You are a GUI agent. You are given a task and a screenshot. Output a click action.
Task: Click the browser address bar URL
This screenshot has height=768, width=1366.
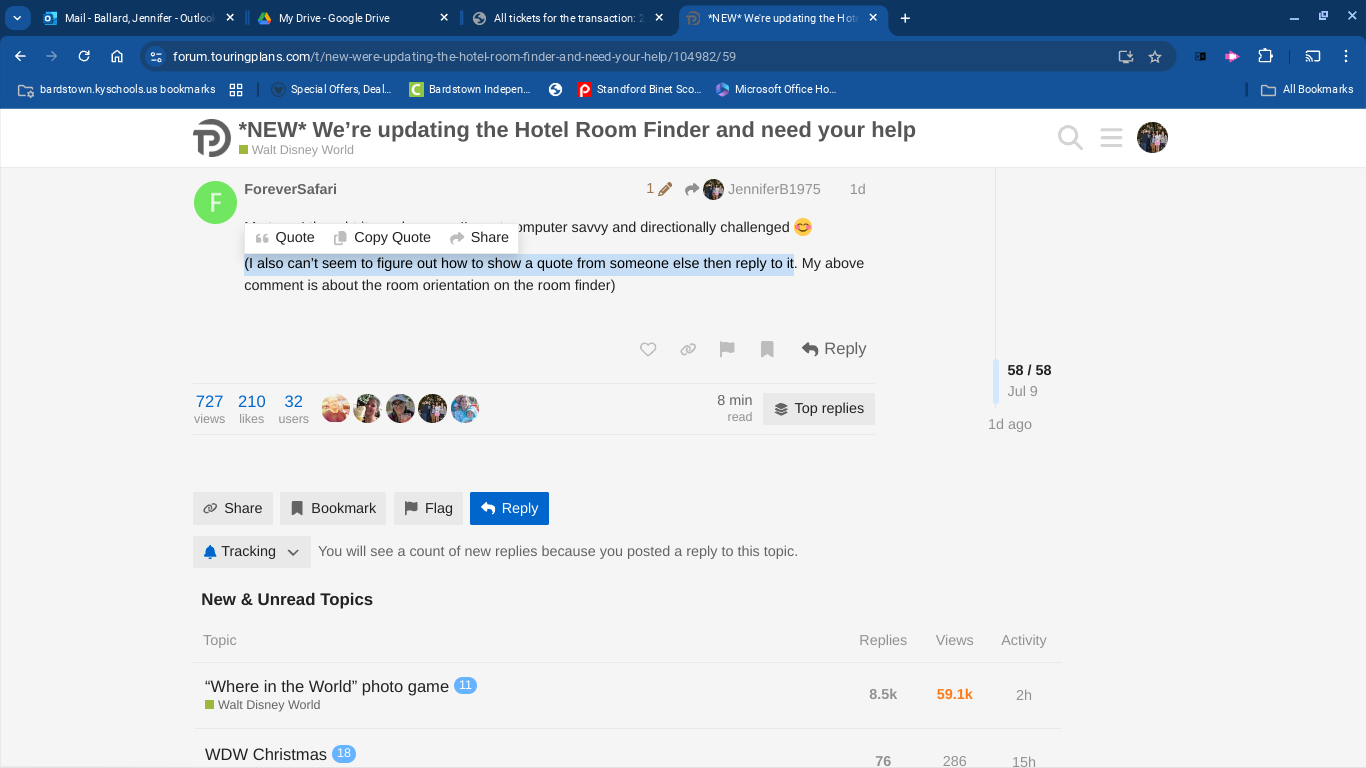(x=454, y=57)
